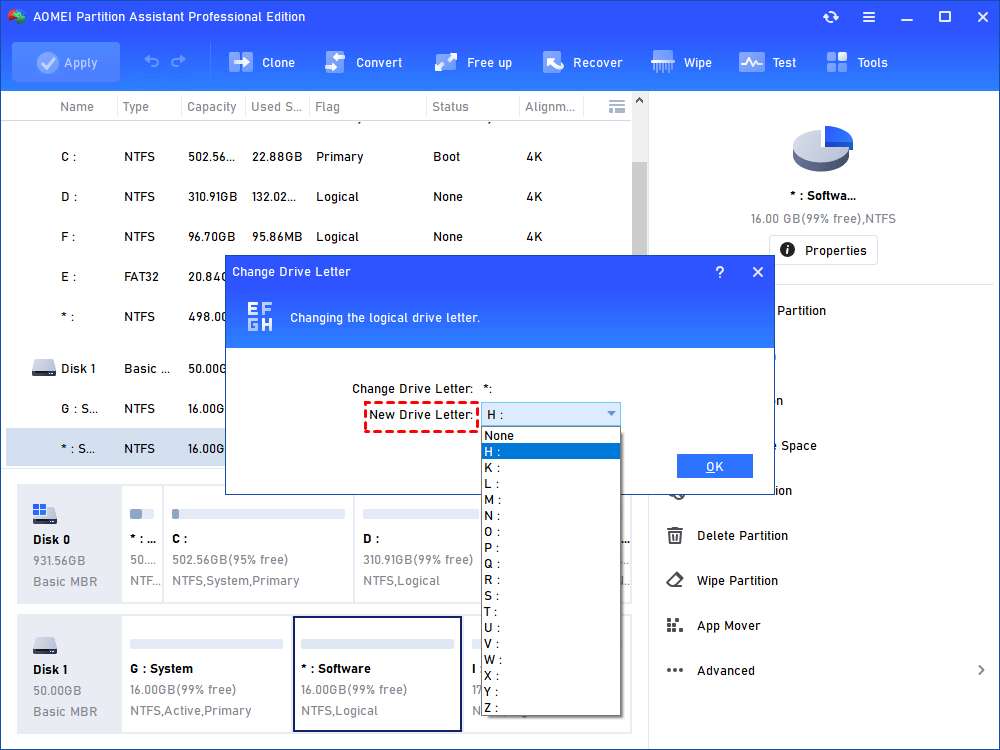
Task: Click the help question mark in dialog
Action: click(719, 272)
